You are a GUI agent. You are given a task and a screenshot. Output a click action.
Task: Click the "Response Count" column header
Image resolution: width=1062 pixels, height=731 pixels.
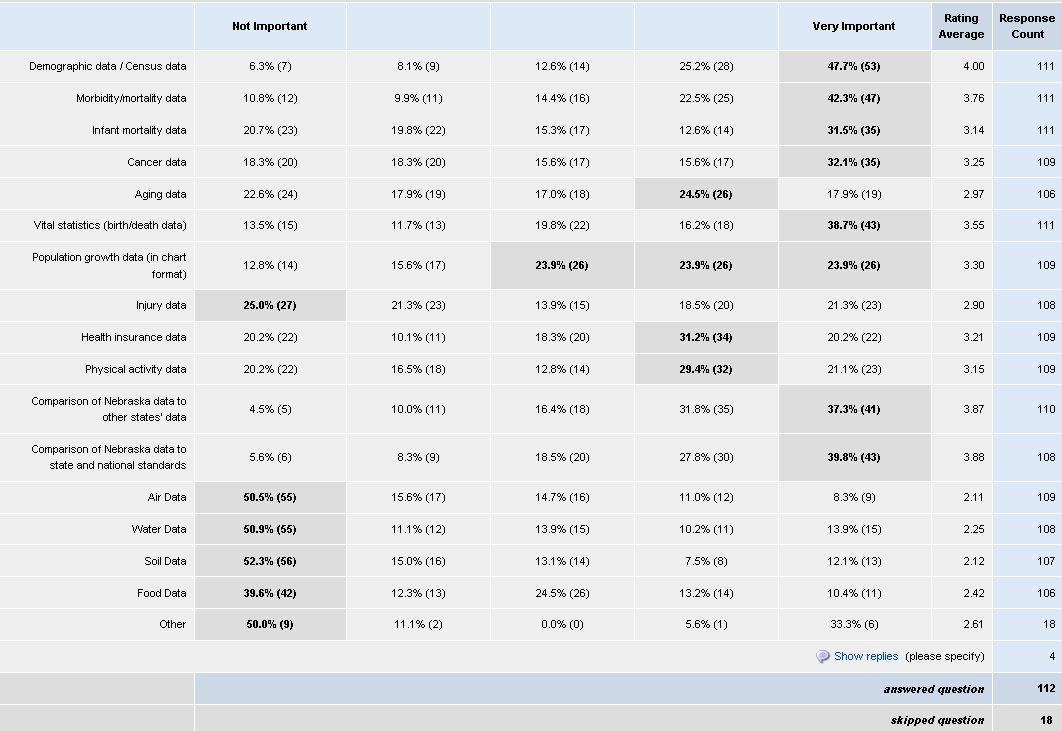pos(1027,26)
